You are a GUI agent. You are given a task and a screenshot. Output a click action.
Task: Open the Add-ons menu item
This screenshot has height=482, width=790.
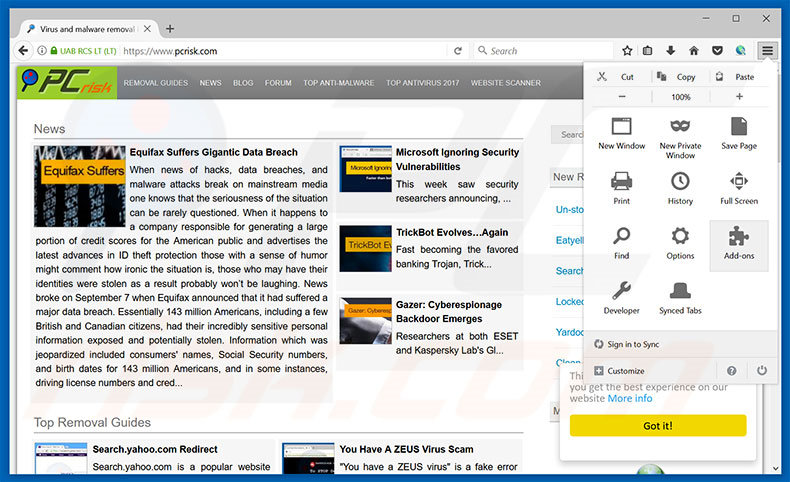click(x=739, y=245)
